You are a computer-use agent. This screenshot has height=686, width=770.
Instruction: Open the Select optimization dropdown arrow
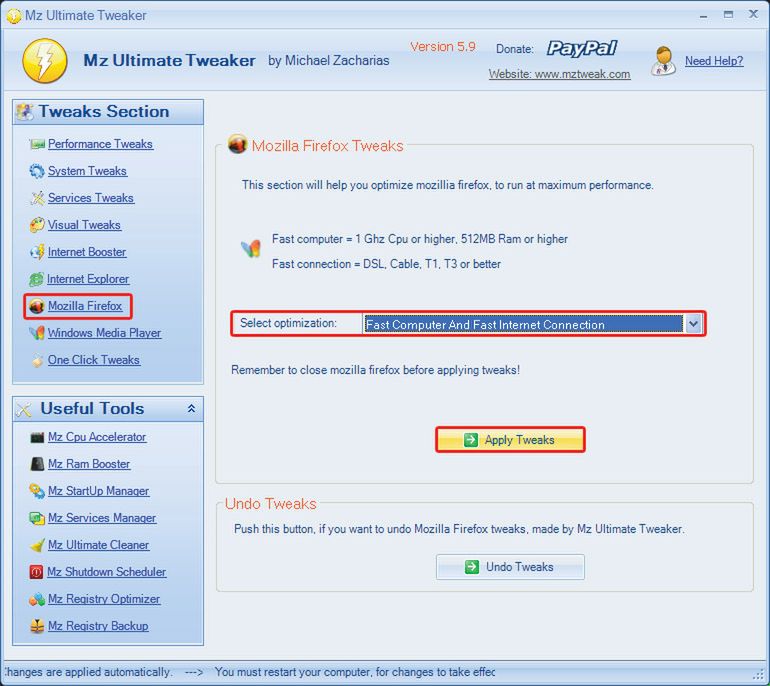click(693, 324)
